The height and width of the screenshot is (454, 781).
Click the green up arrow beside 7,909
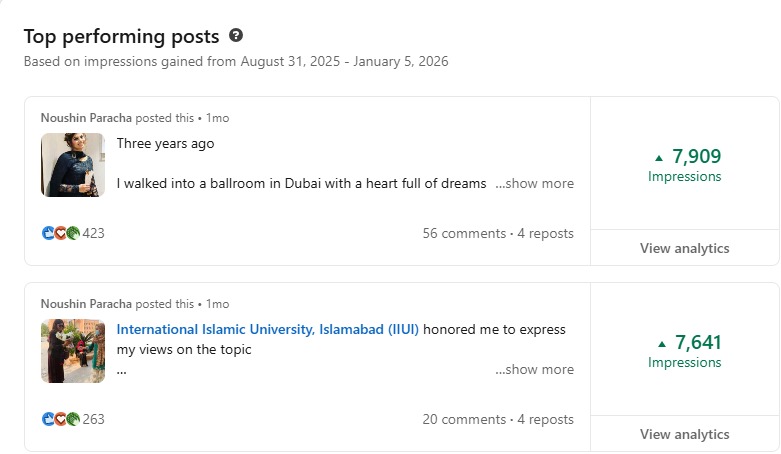point(659,157)
